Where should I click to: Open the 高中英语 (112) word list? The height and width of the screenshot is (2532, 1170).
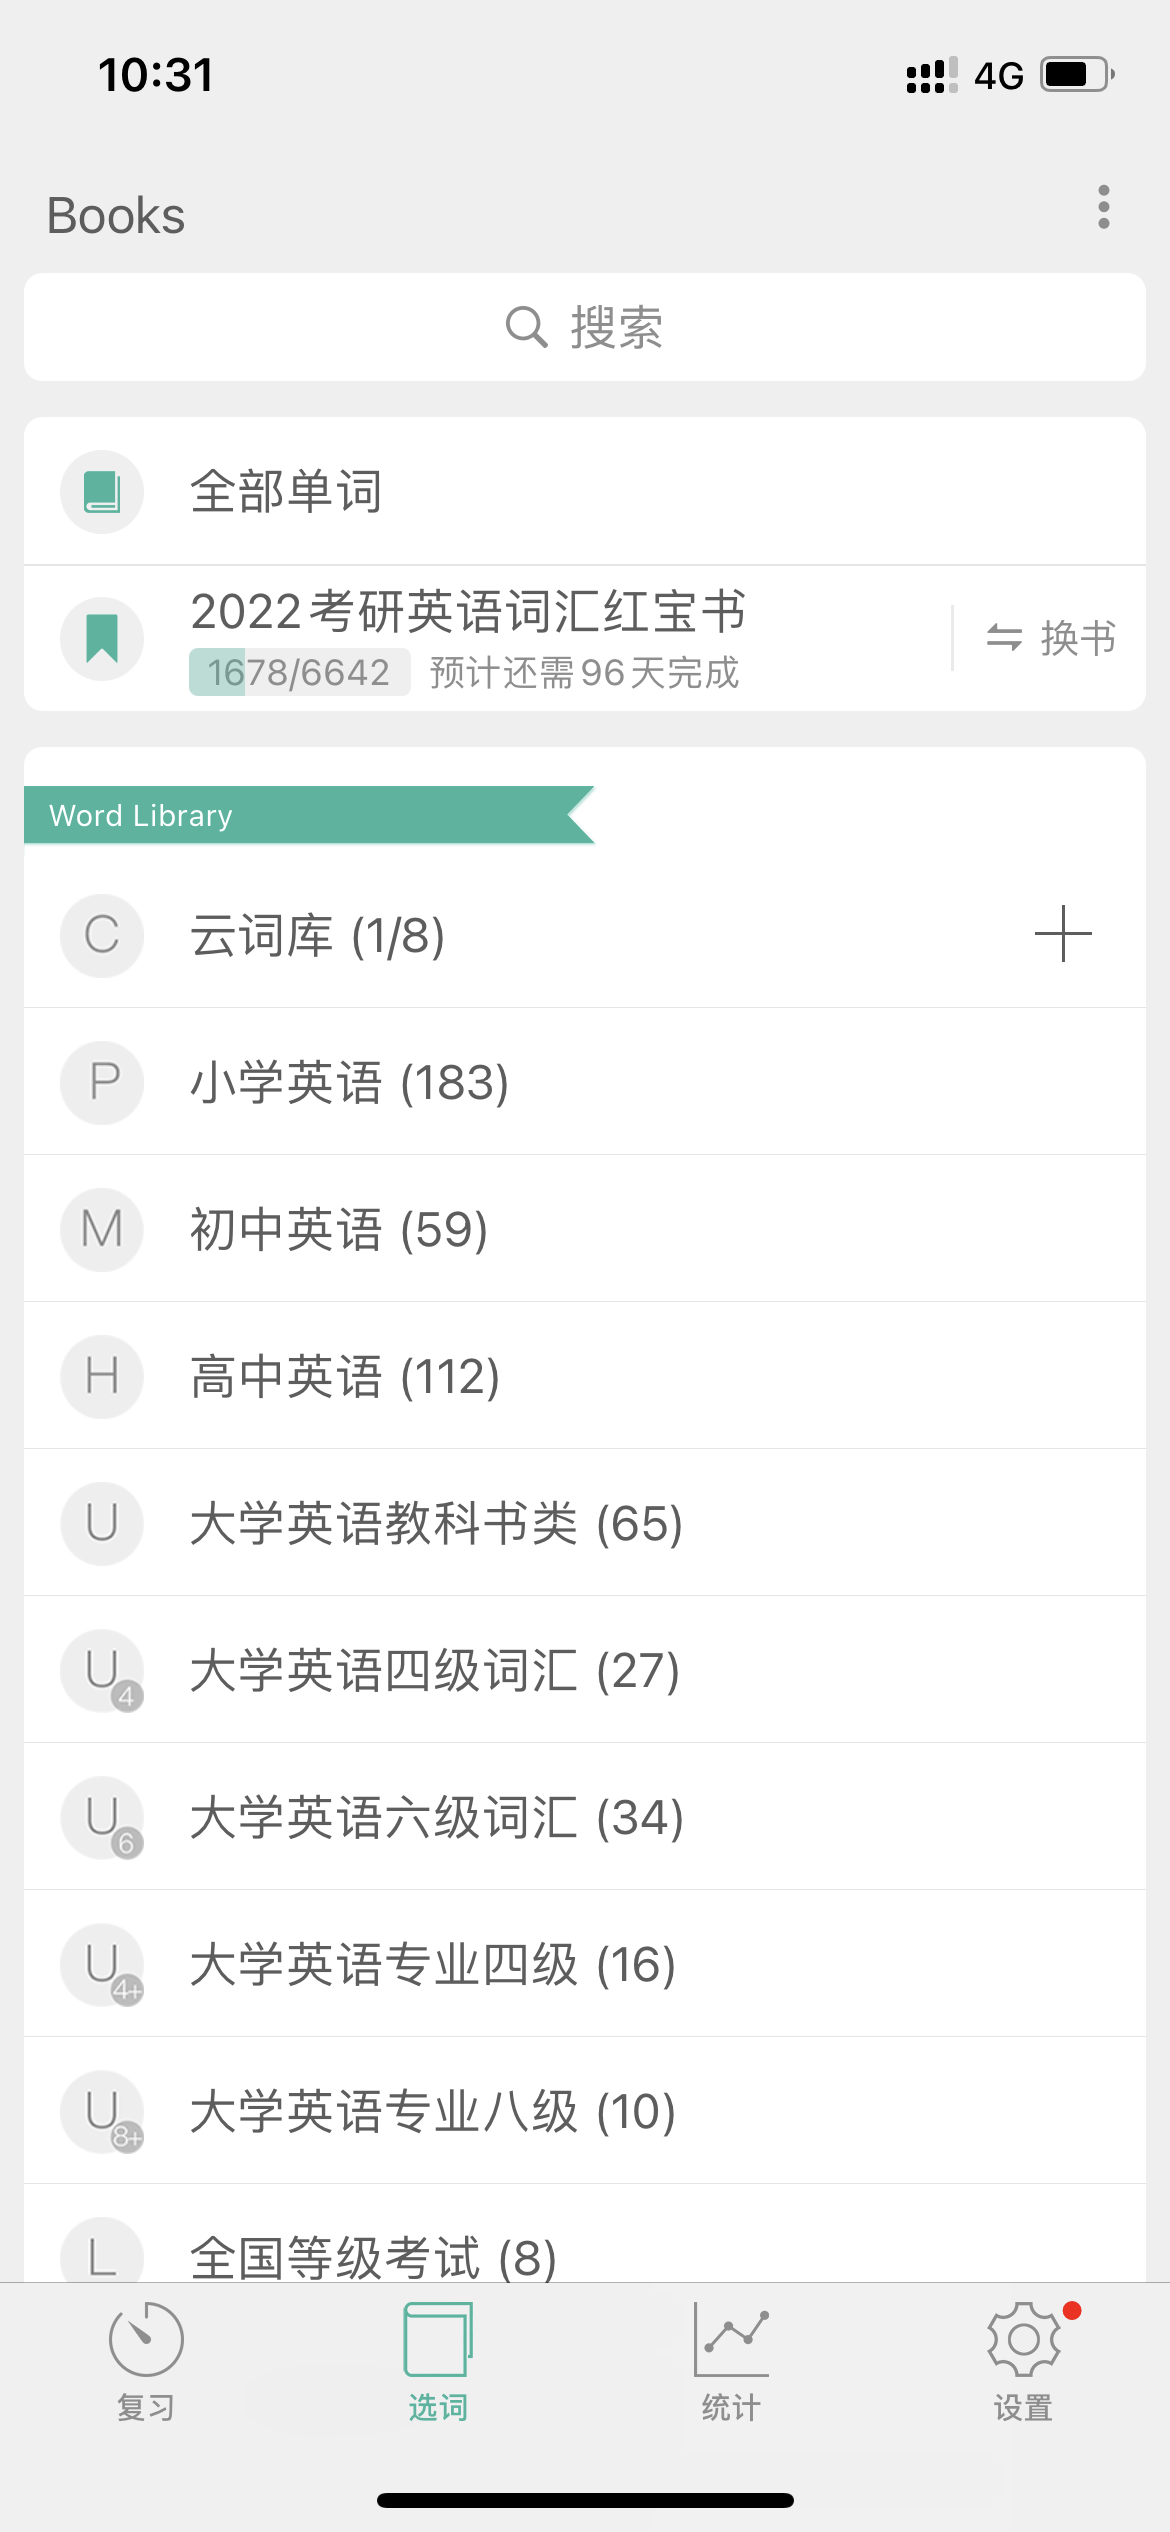[x=345, y=1377]
